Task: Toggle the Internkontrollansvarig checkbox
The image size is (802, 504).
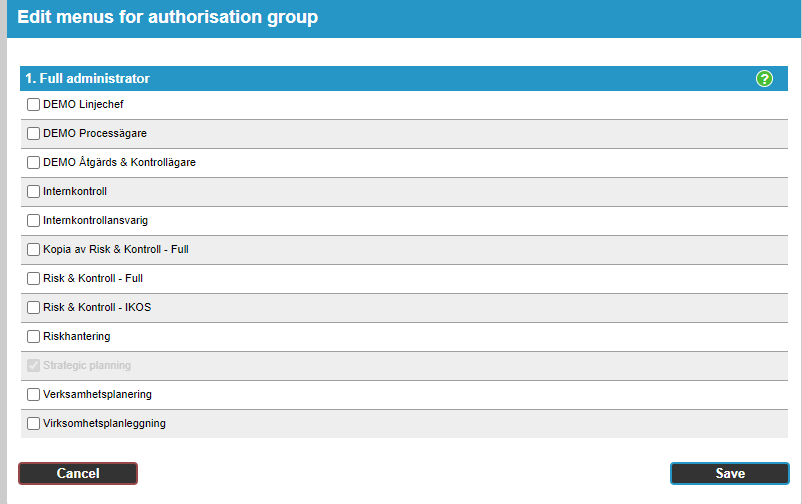Action: click(33, 221)
